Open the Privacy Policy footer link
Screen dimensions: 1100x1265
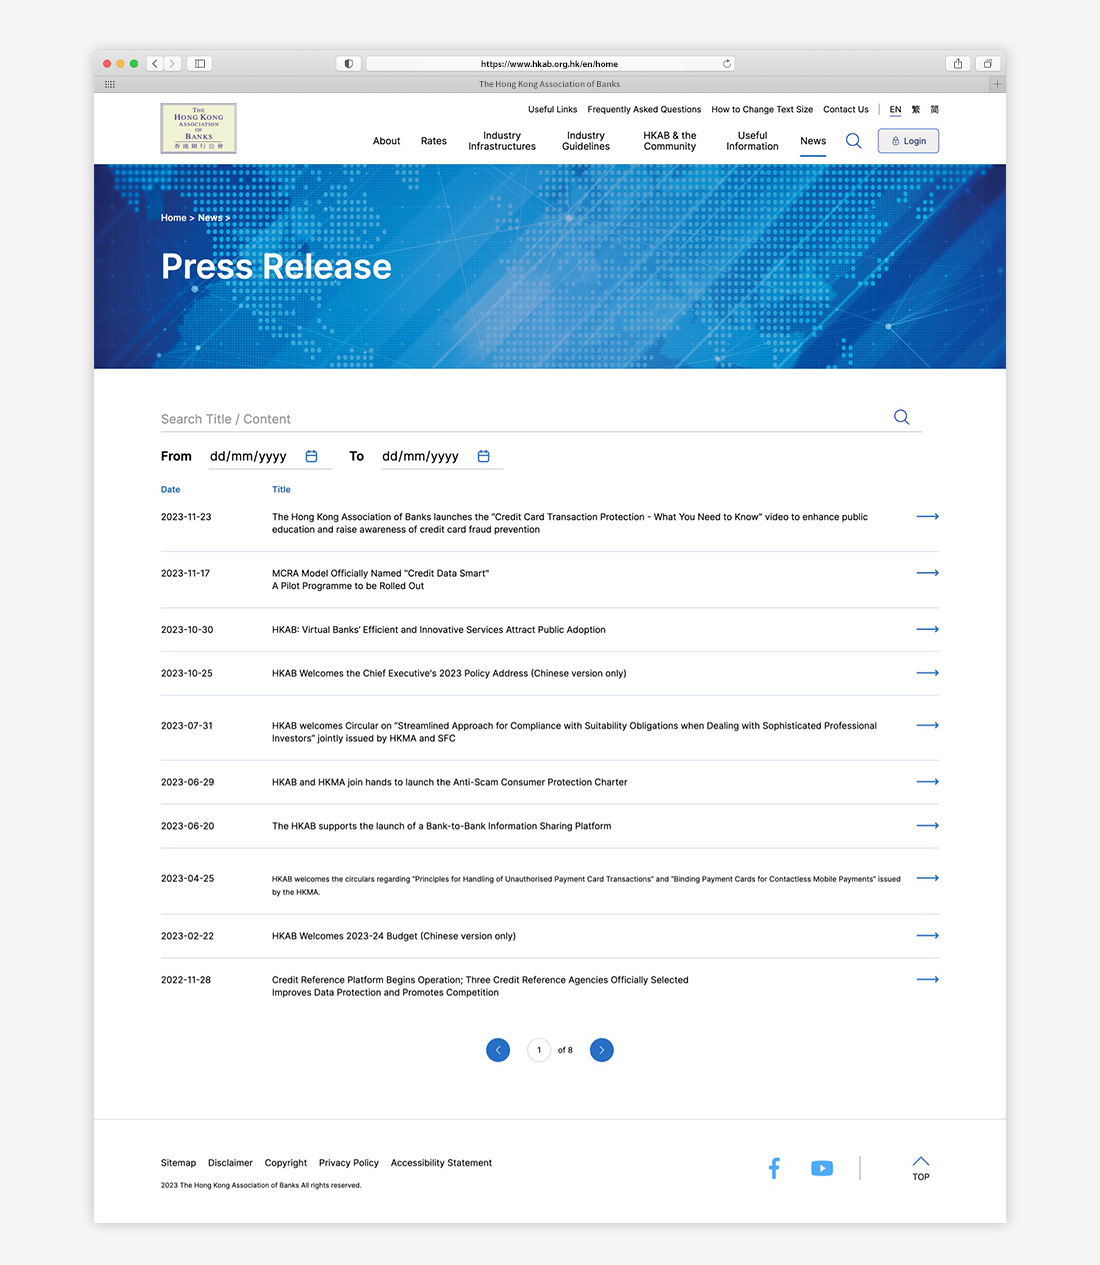pos(349,1163)
